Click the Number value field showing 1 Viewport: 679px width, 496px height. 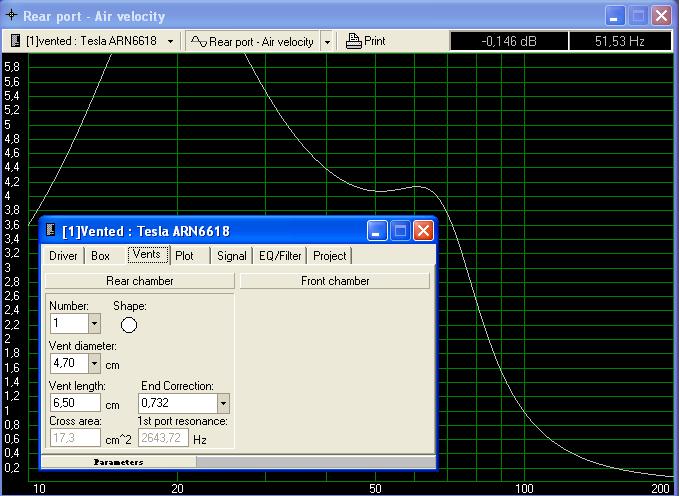69,323
